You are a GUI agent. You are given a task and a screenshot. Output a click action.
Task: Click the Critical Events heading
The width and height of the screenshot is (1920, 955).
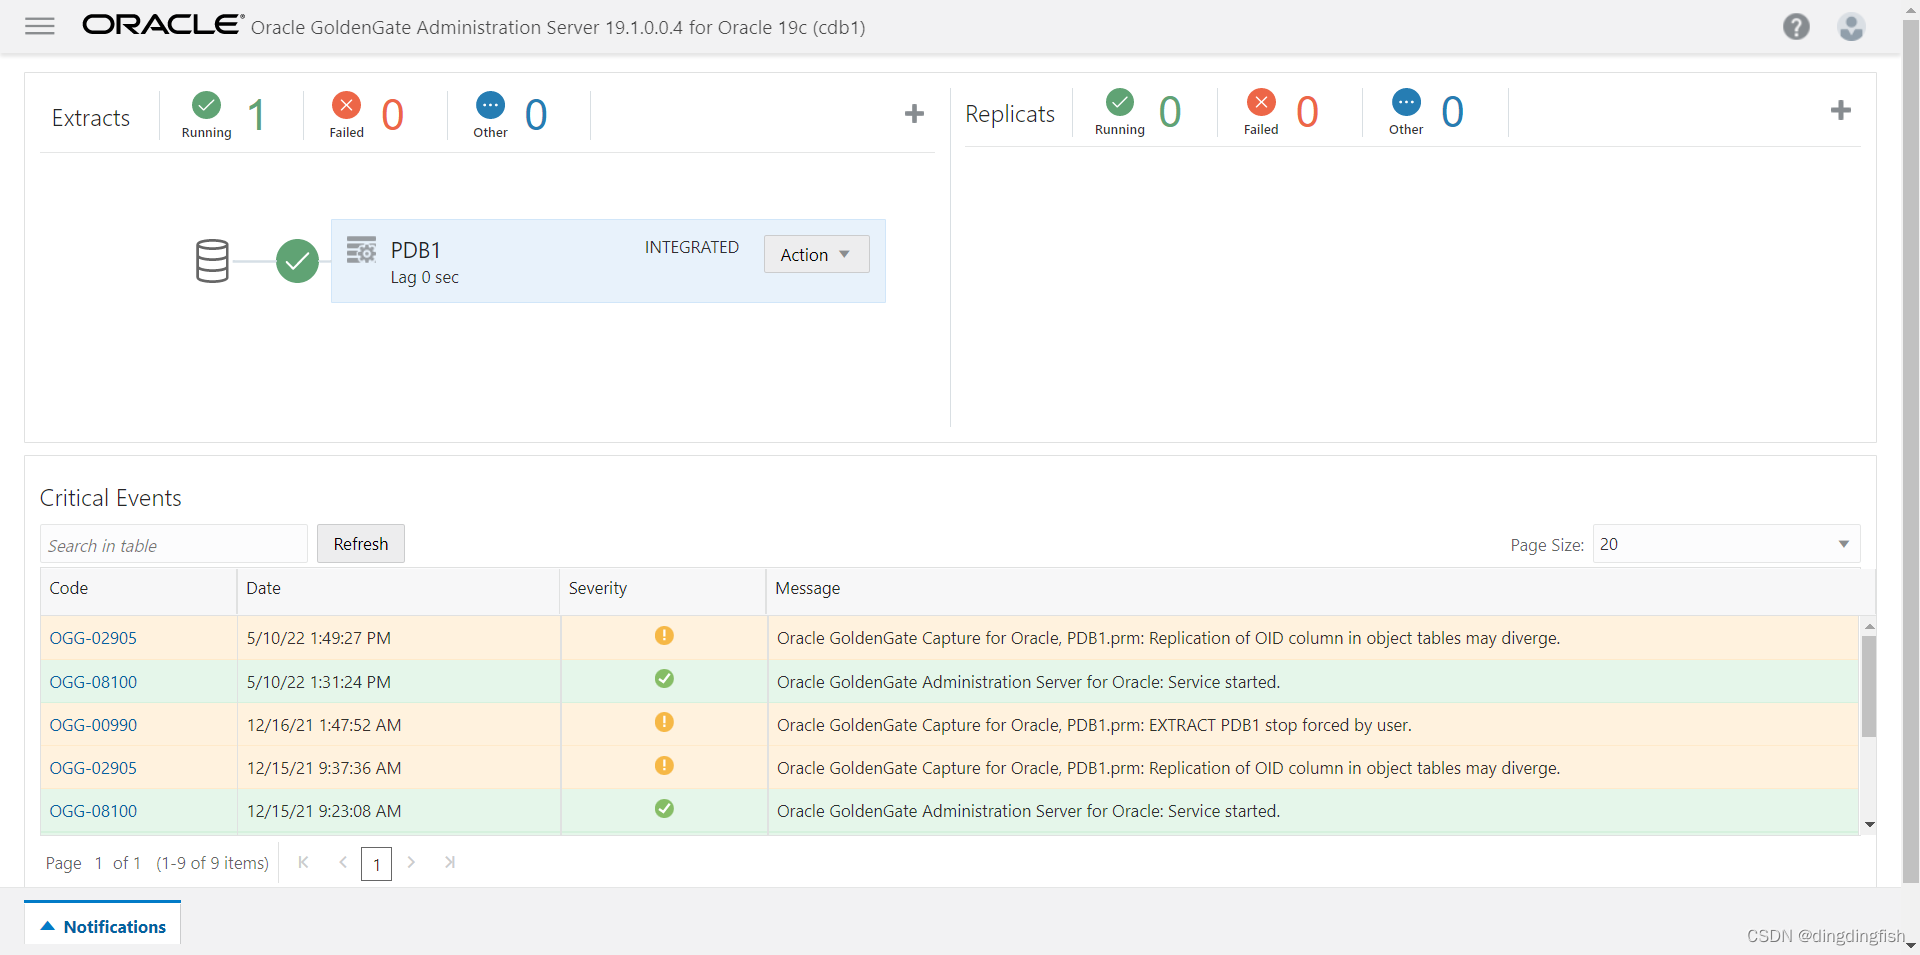click(111, 498)
